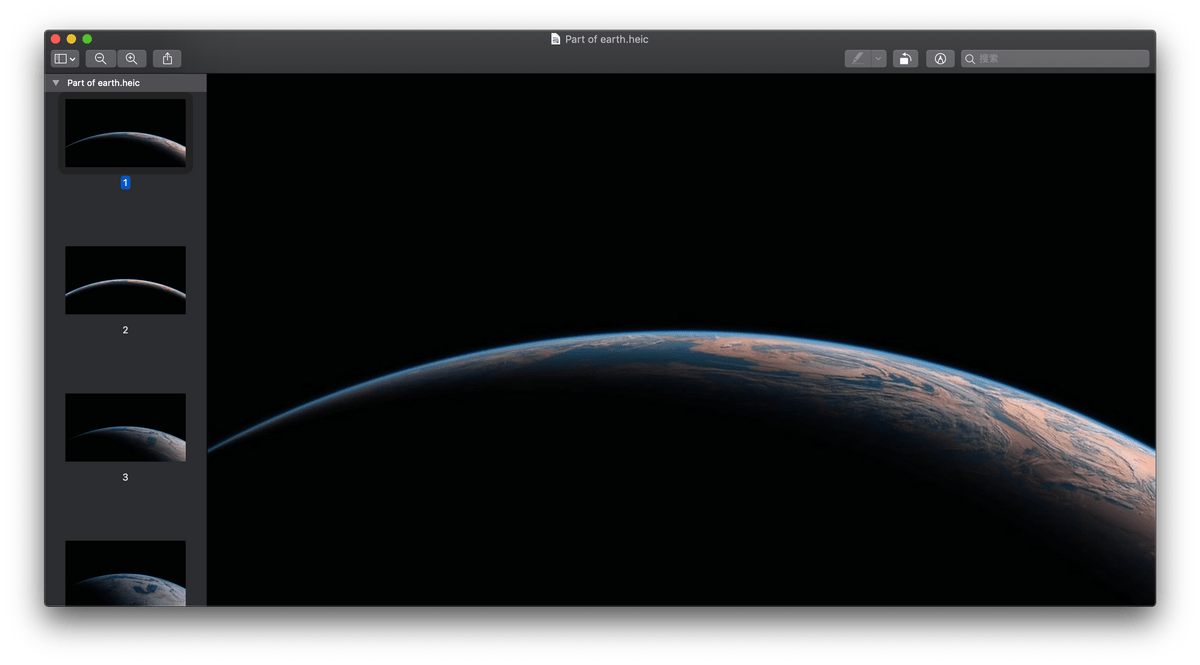Open the sidebar view menu button
Viewport: 1200px width, 665px height.
65,59
